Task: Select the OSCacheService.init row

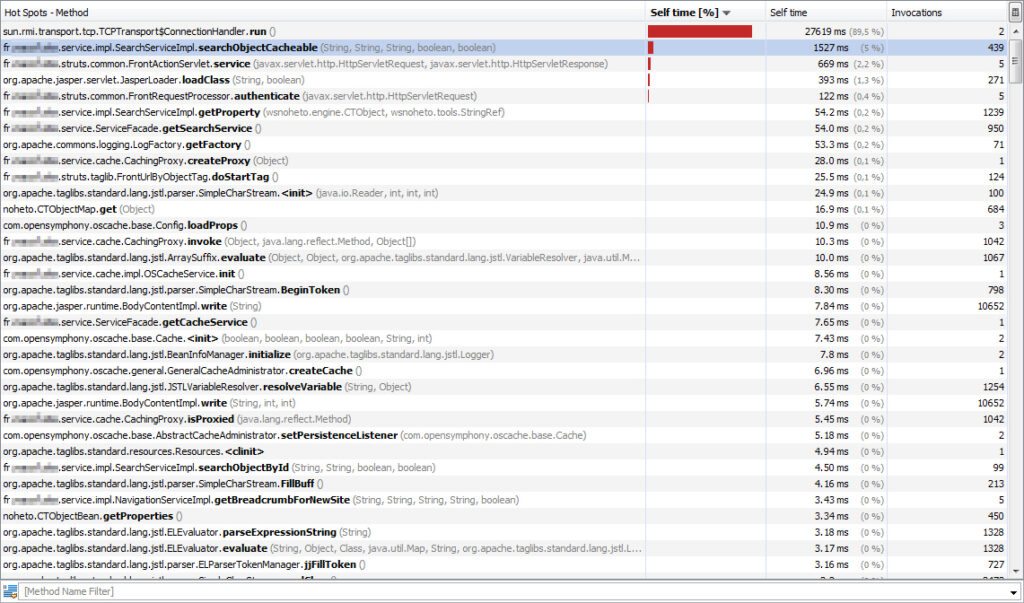Action: click(504, 274)
